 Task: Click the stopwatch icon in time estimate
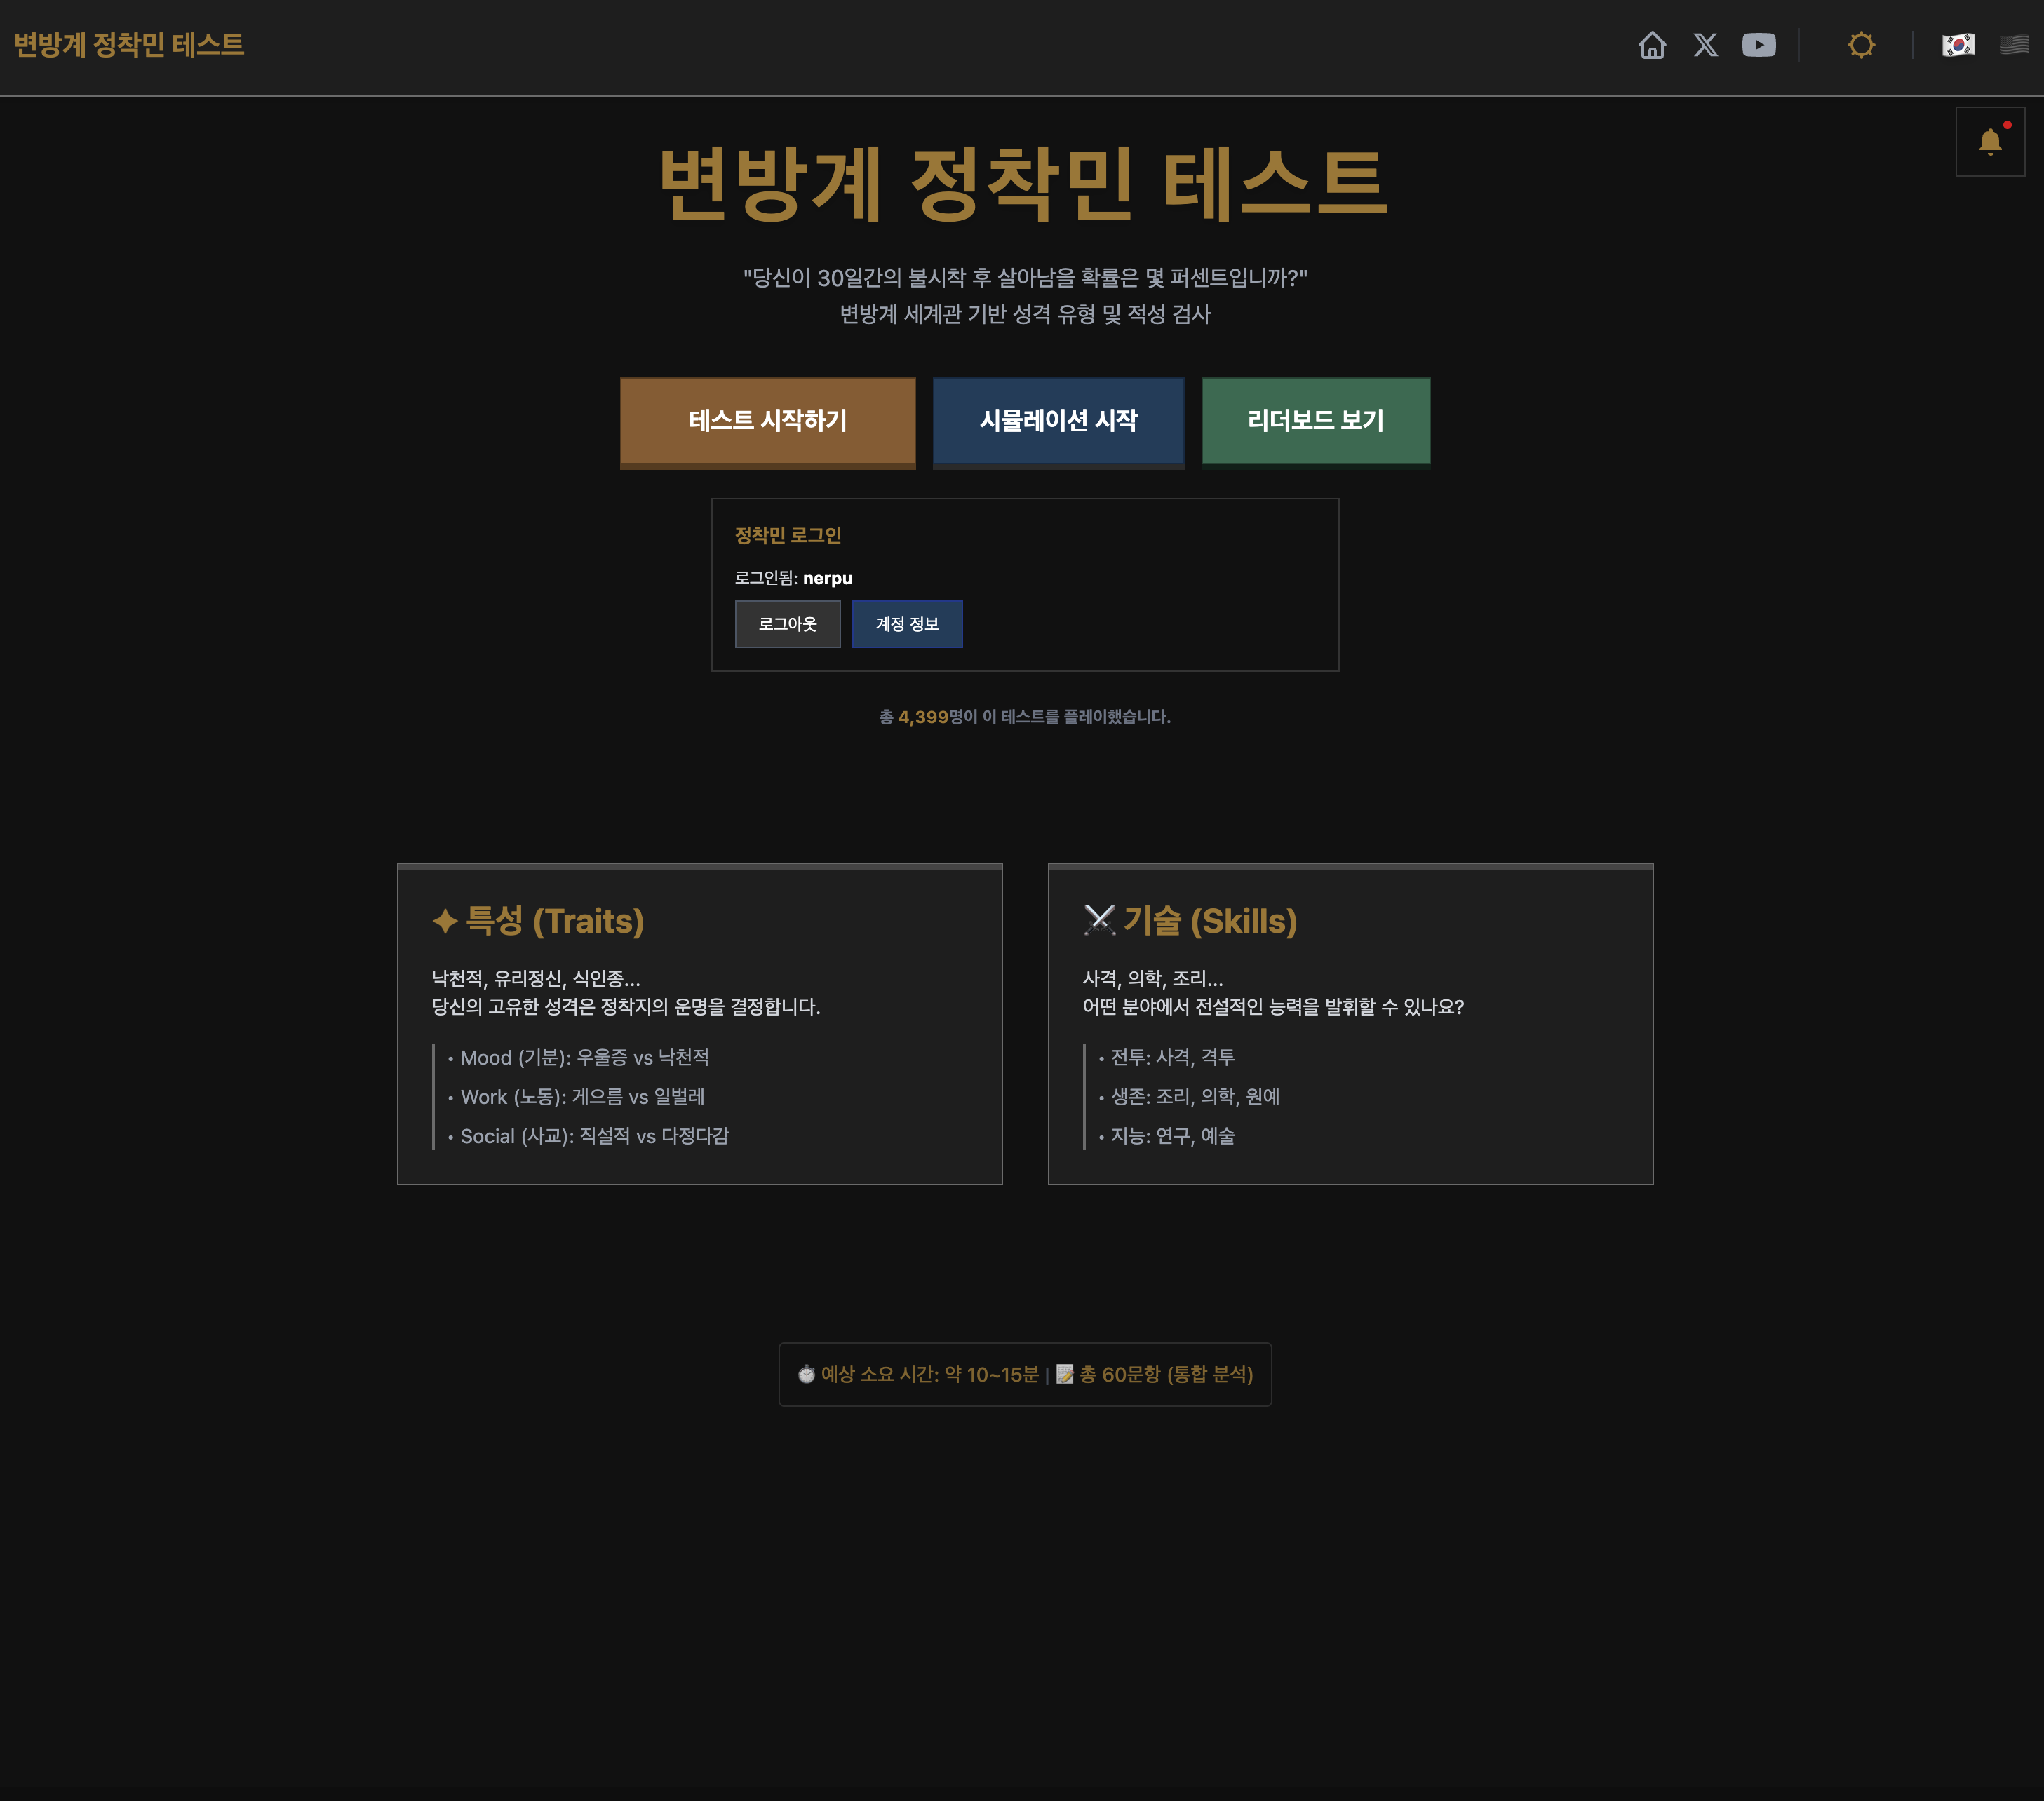click(x=806, y=1374)
